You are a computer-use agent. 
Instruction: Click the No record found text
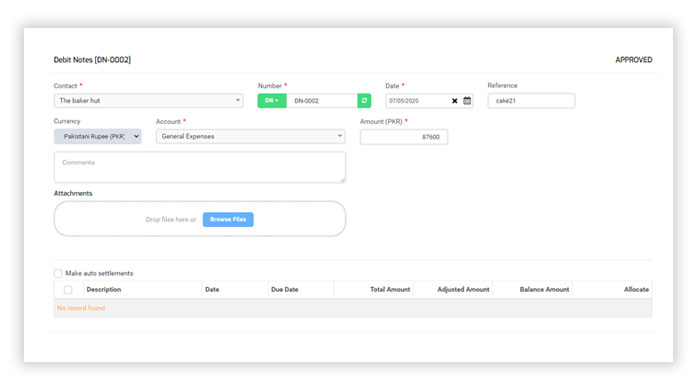point(81,308)
